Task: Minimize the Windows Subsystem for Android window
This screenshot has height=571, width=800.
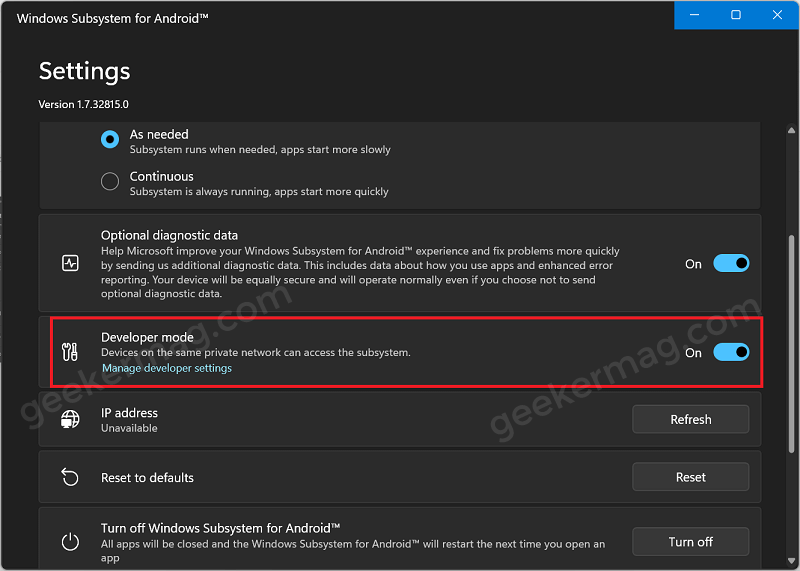Action: [x=694, y=15]
